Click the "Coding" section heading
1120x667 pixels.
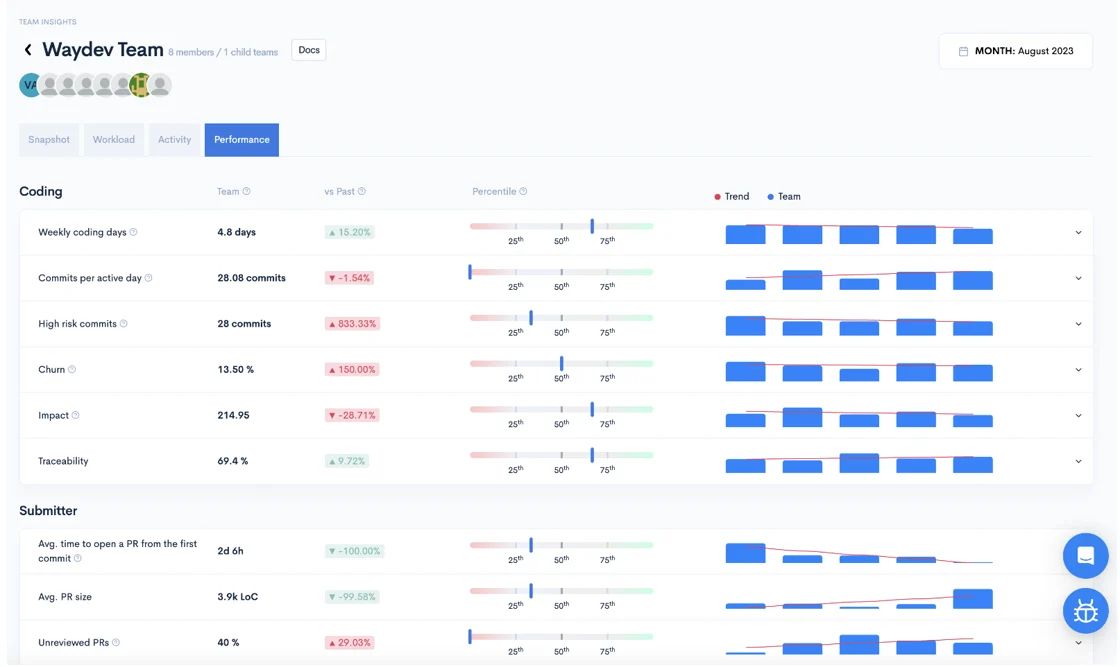[x=41, y=191]
